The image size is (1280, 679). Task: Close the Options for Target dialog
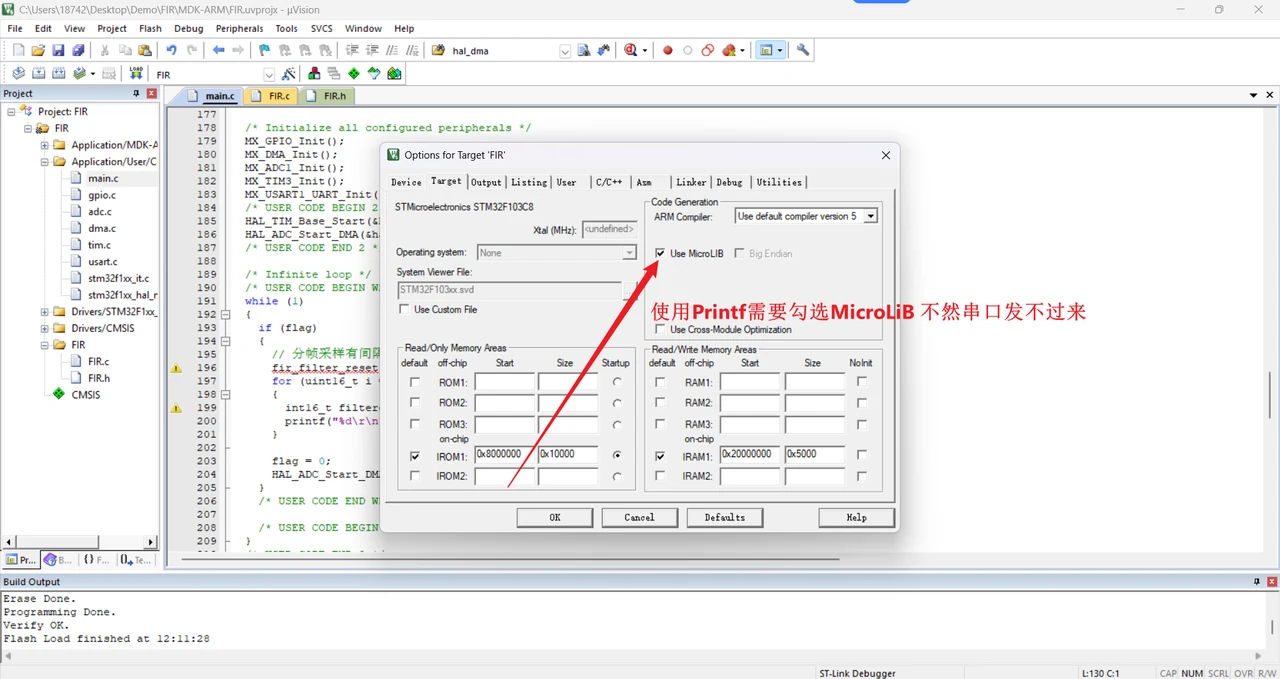[885, 155]
